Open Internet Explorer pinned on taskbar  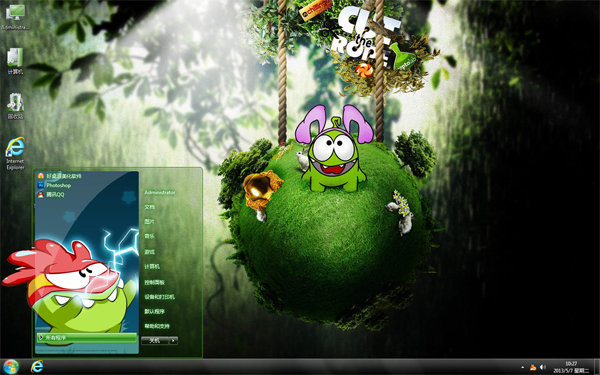pos(37,367)
